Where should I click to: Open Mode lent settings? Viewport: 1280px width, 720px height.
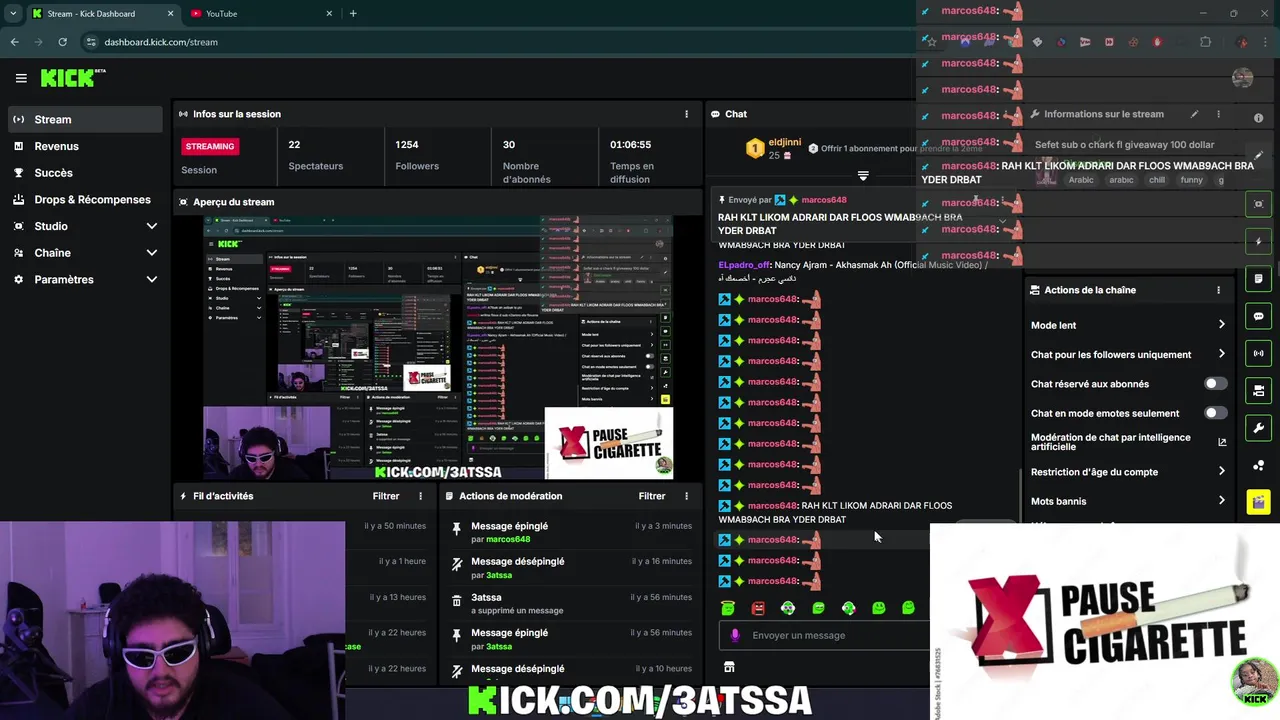[x=1128, y=325]
